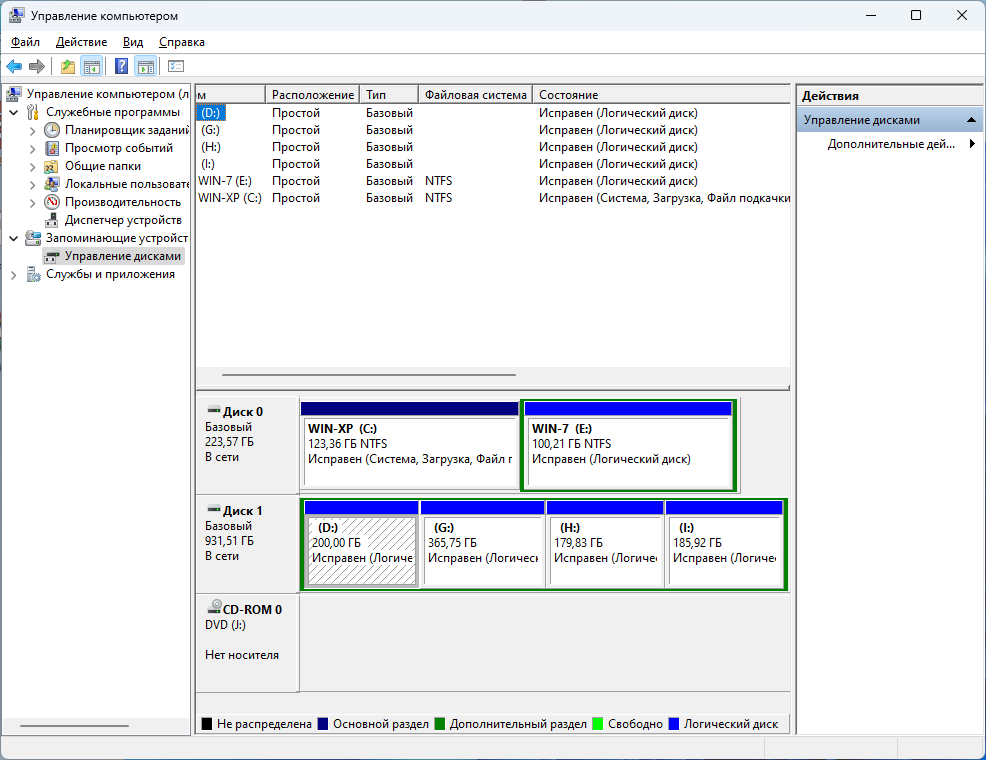Collapse the Управление дисками actions section
The width and height of the screenshot is (986, 760).
point(971,120)
